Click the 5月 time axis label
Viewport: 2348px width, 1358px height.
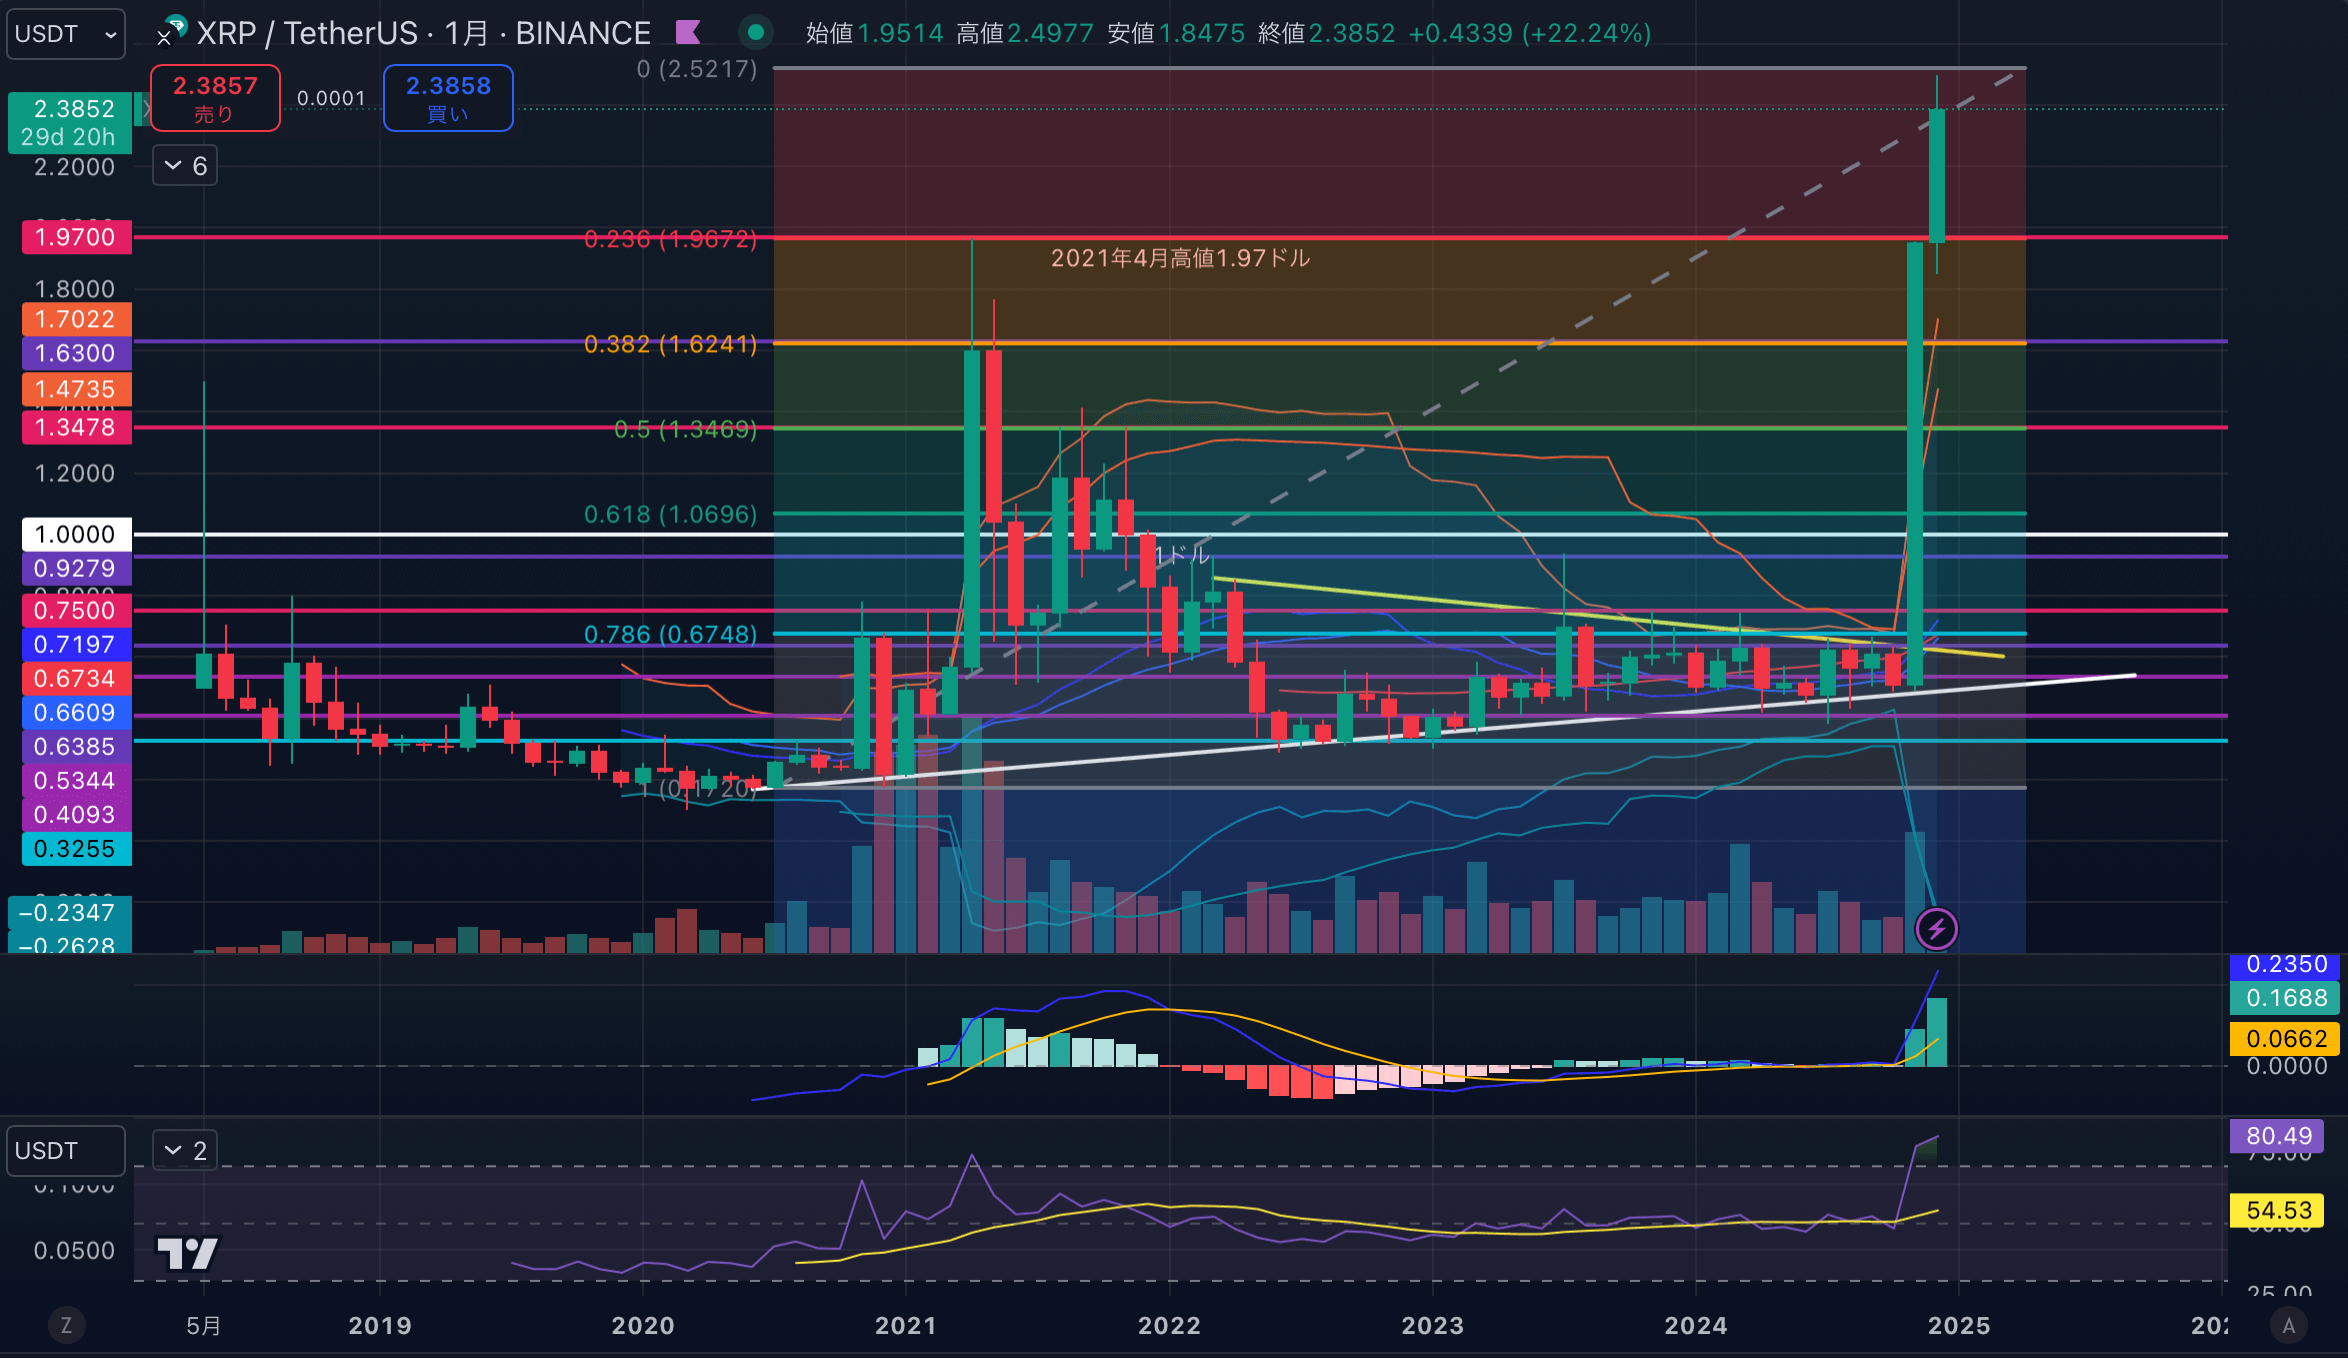[204, 1326]
